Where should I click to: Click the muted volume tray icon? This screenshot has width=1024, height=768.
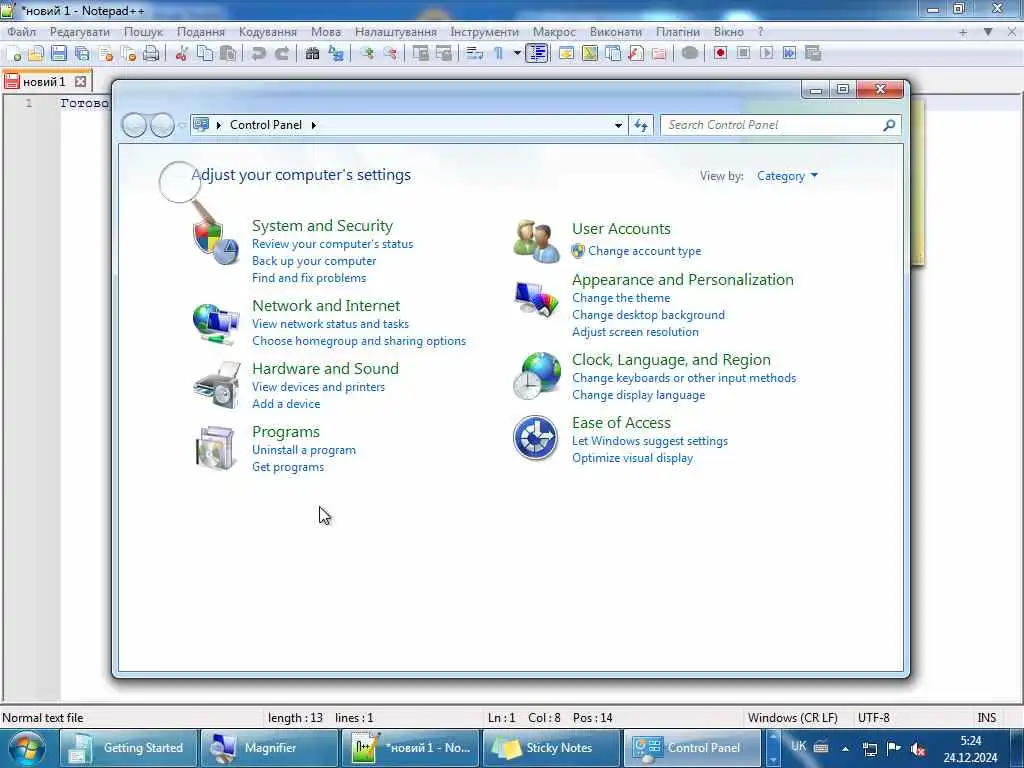(x=918, y=748)
